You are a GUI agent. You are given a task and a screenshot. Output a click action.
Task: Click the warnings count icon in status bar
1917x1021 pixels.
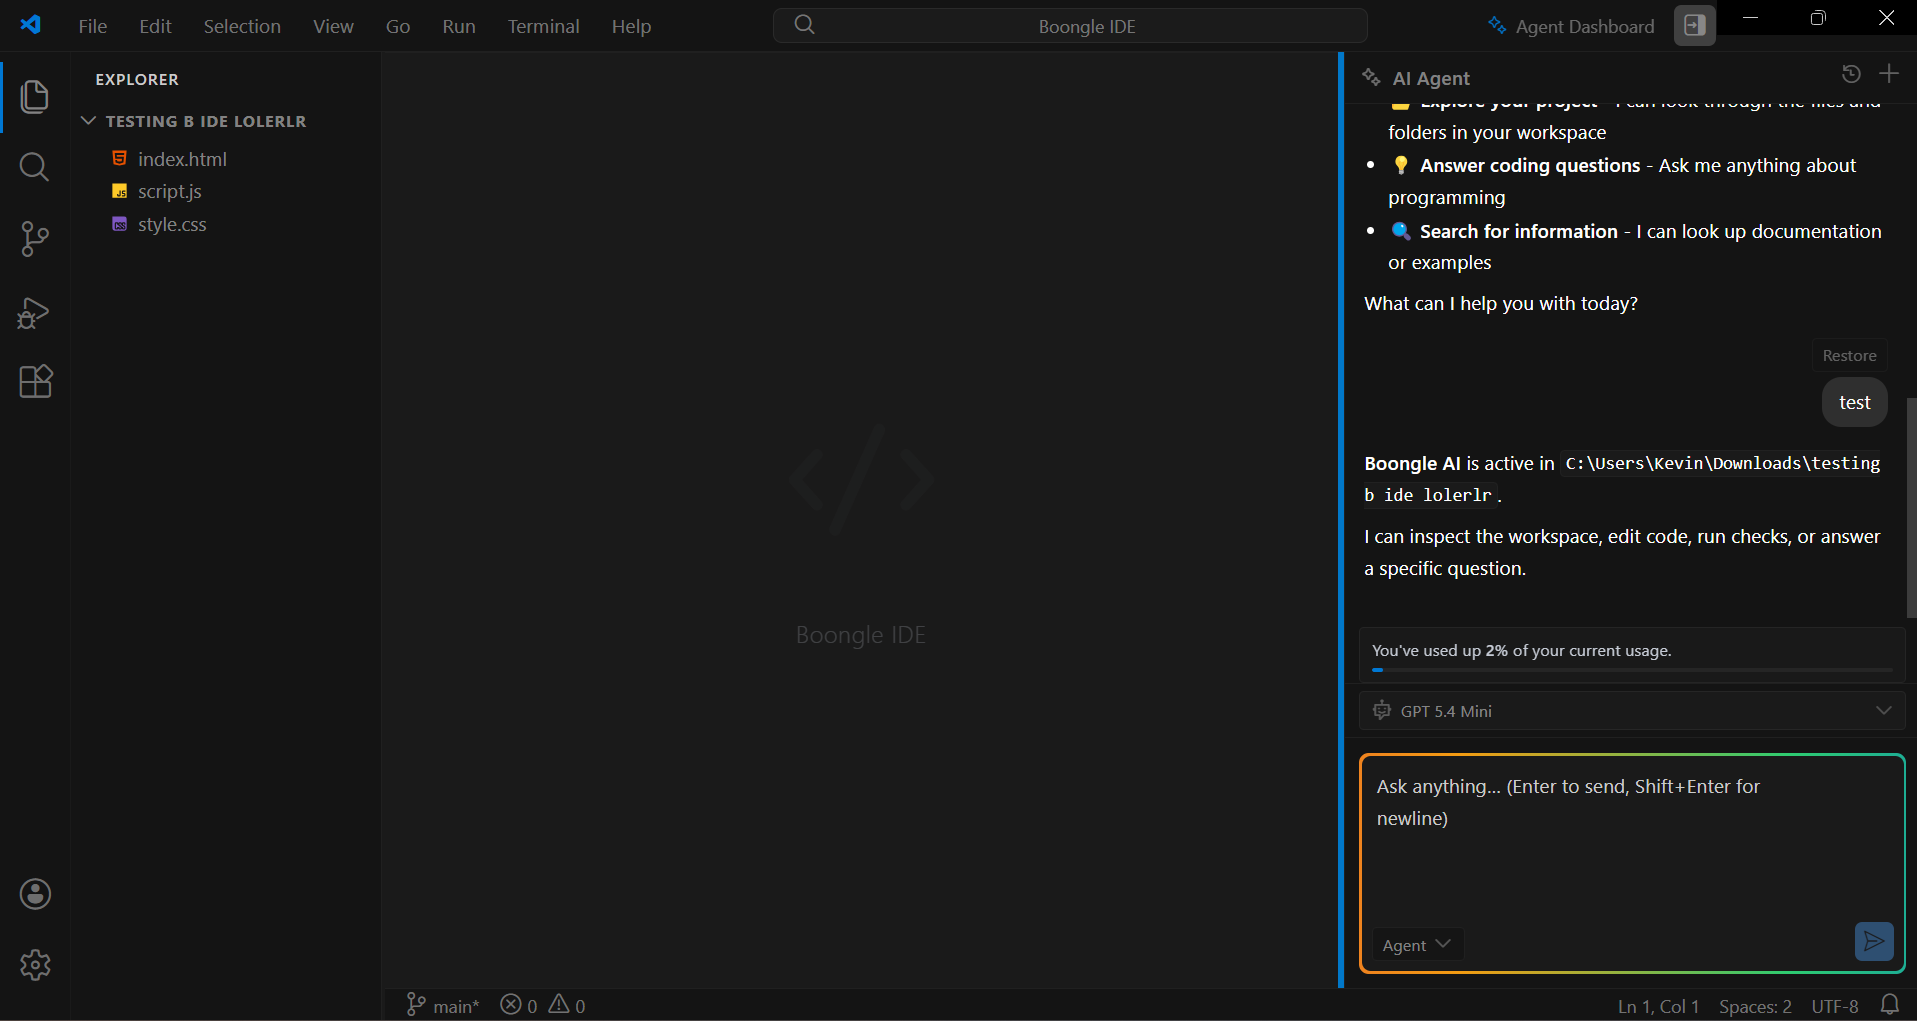click(559, 1004)
